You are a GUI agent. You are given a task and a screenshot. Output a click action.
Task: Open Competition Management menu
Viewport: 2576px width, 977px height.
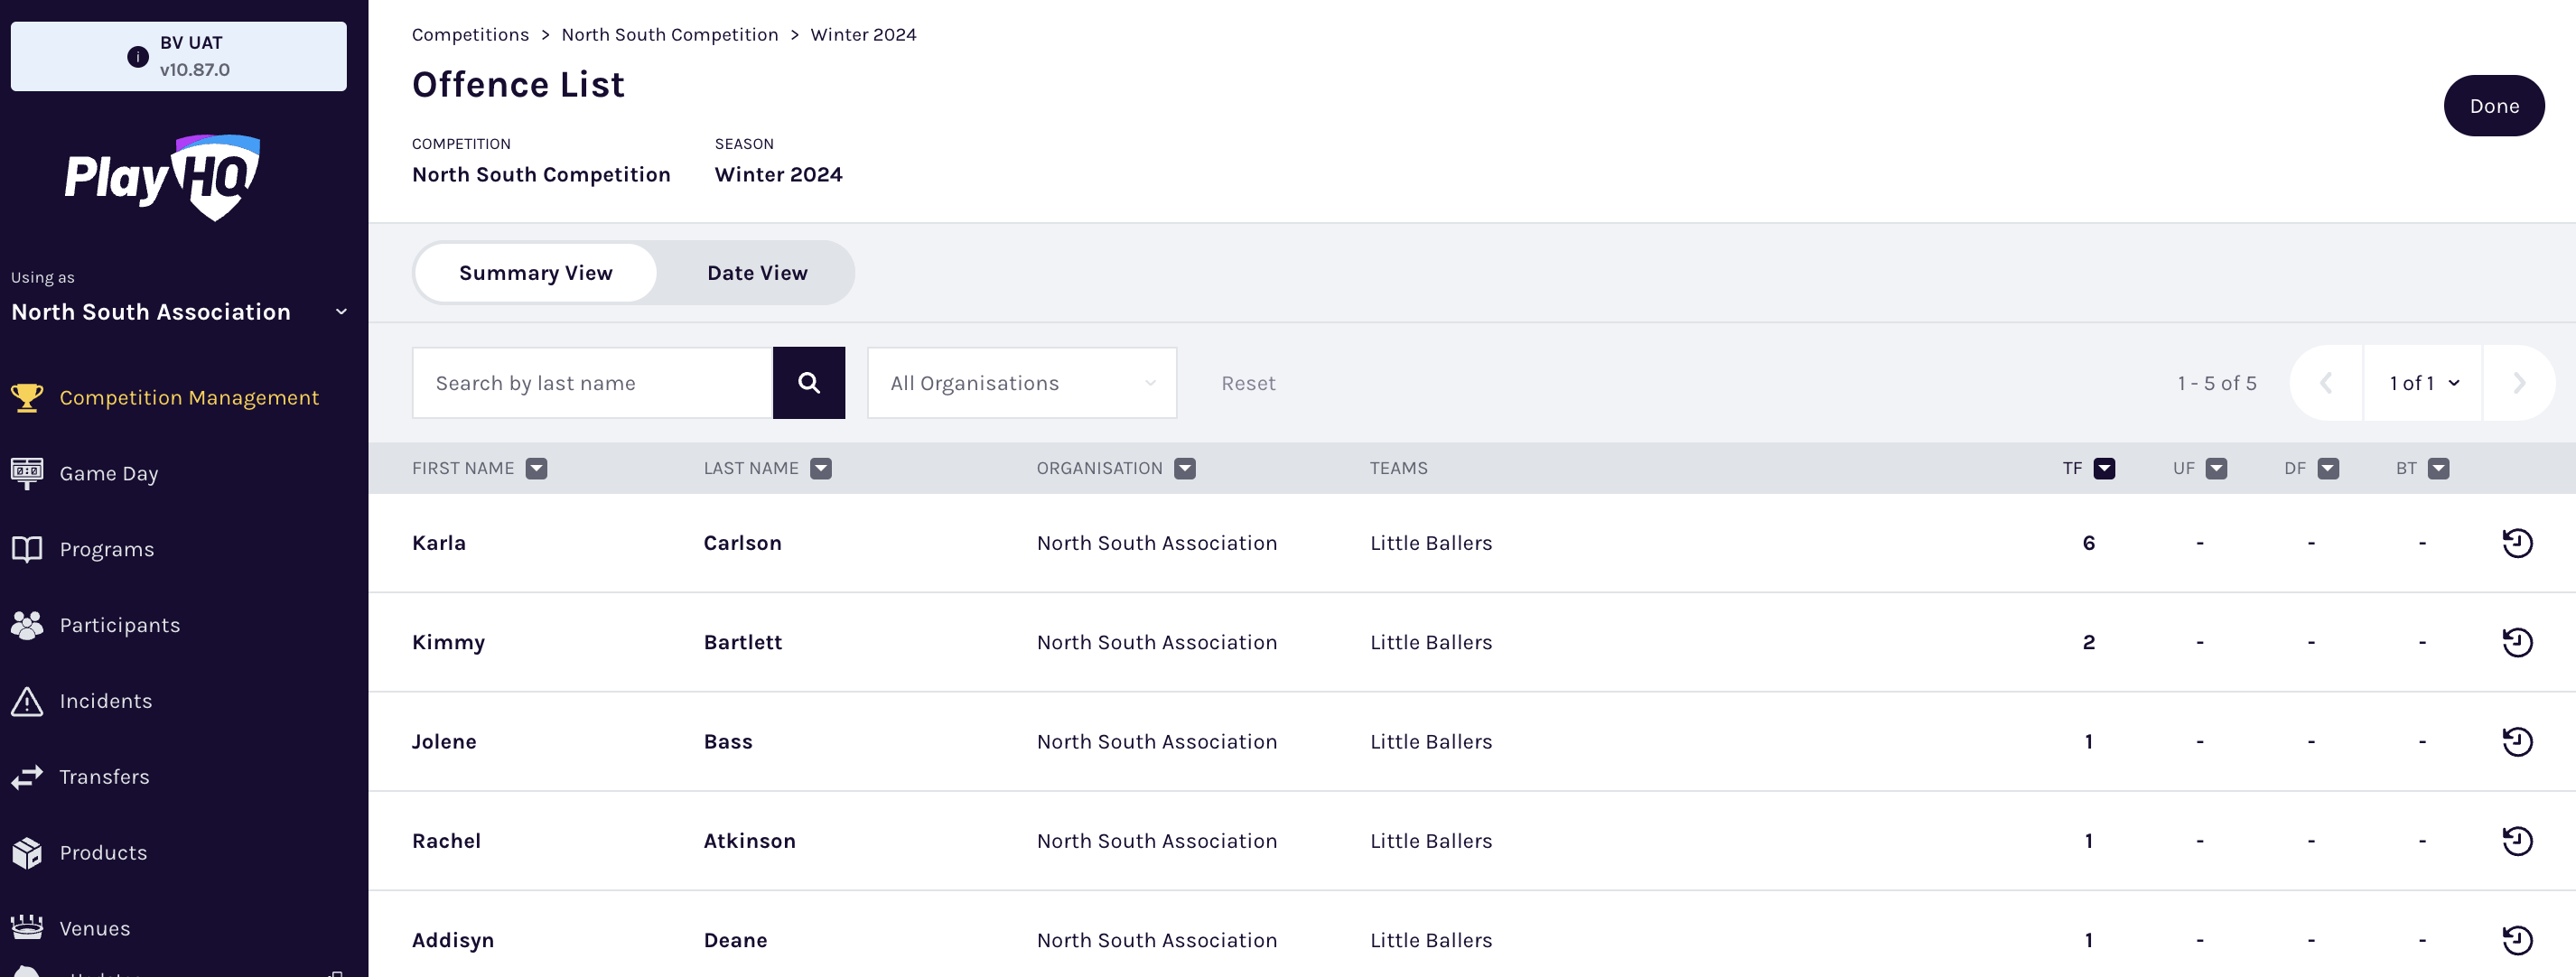189,398
